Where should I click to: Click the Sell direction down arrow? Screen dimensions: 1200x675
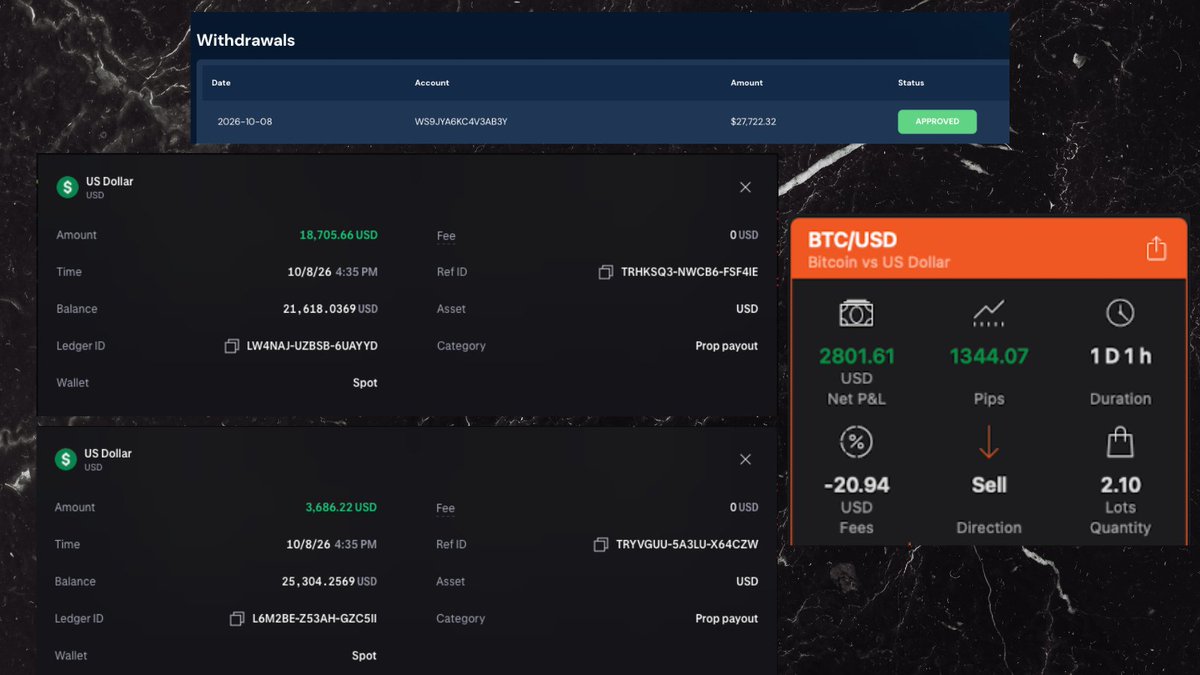point(989,442)
